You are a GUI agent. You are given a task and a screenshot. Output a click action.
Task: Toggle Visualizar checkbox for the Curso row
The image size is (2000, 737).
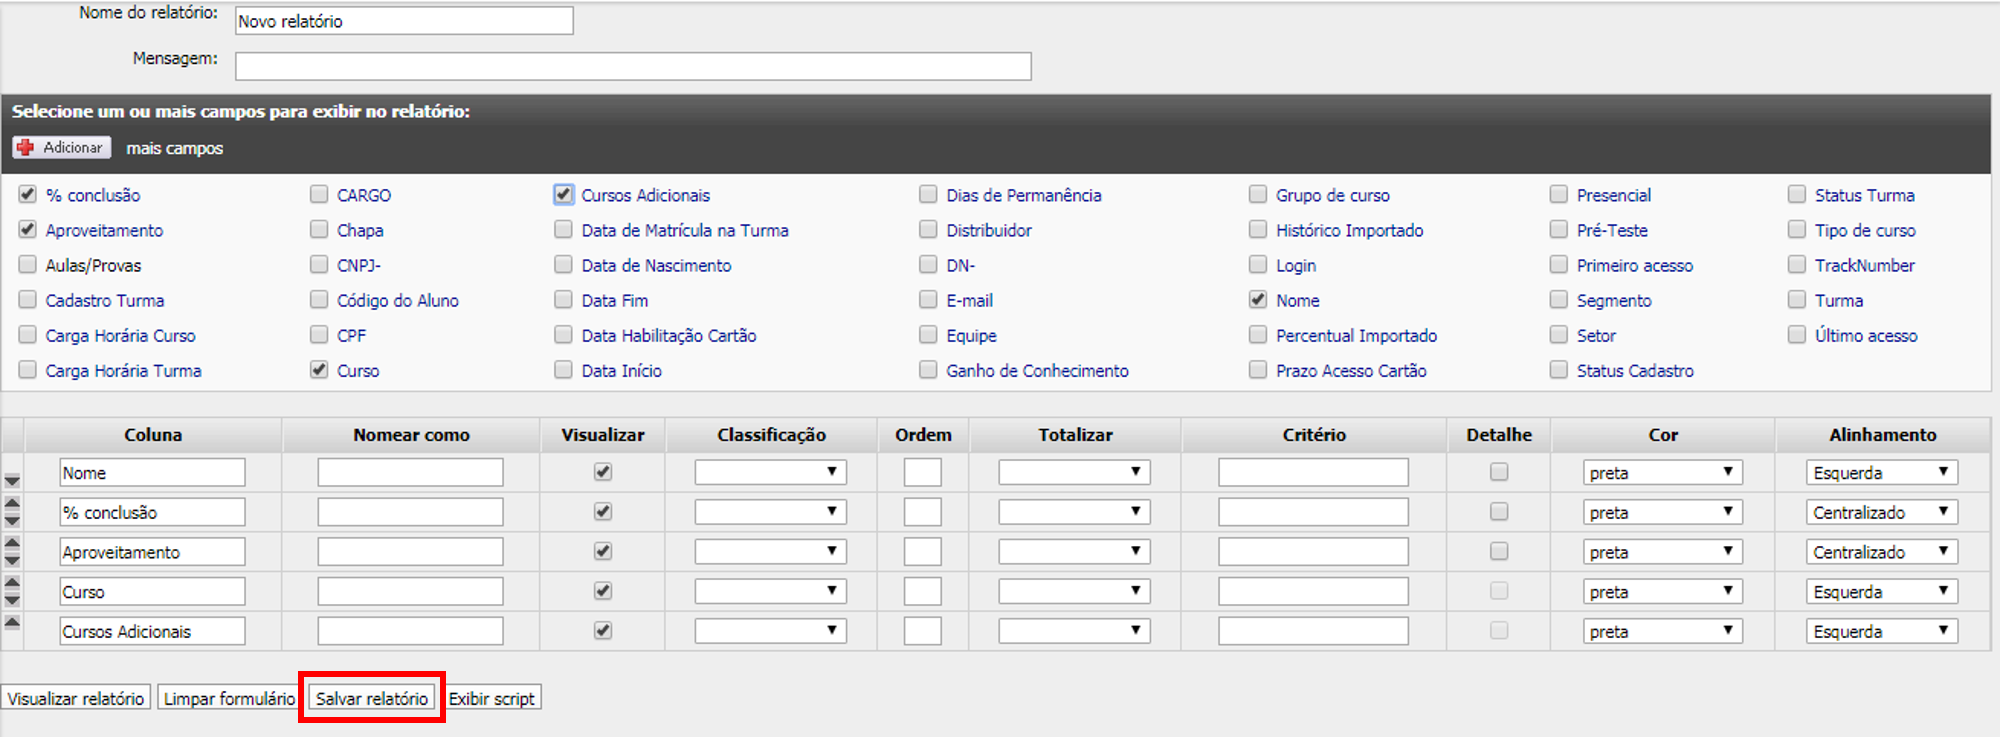pos(603,591)
